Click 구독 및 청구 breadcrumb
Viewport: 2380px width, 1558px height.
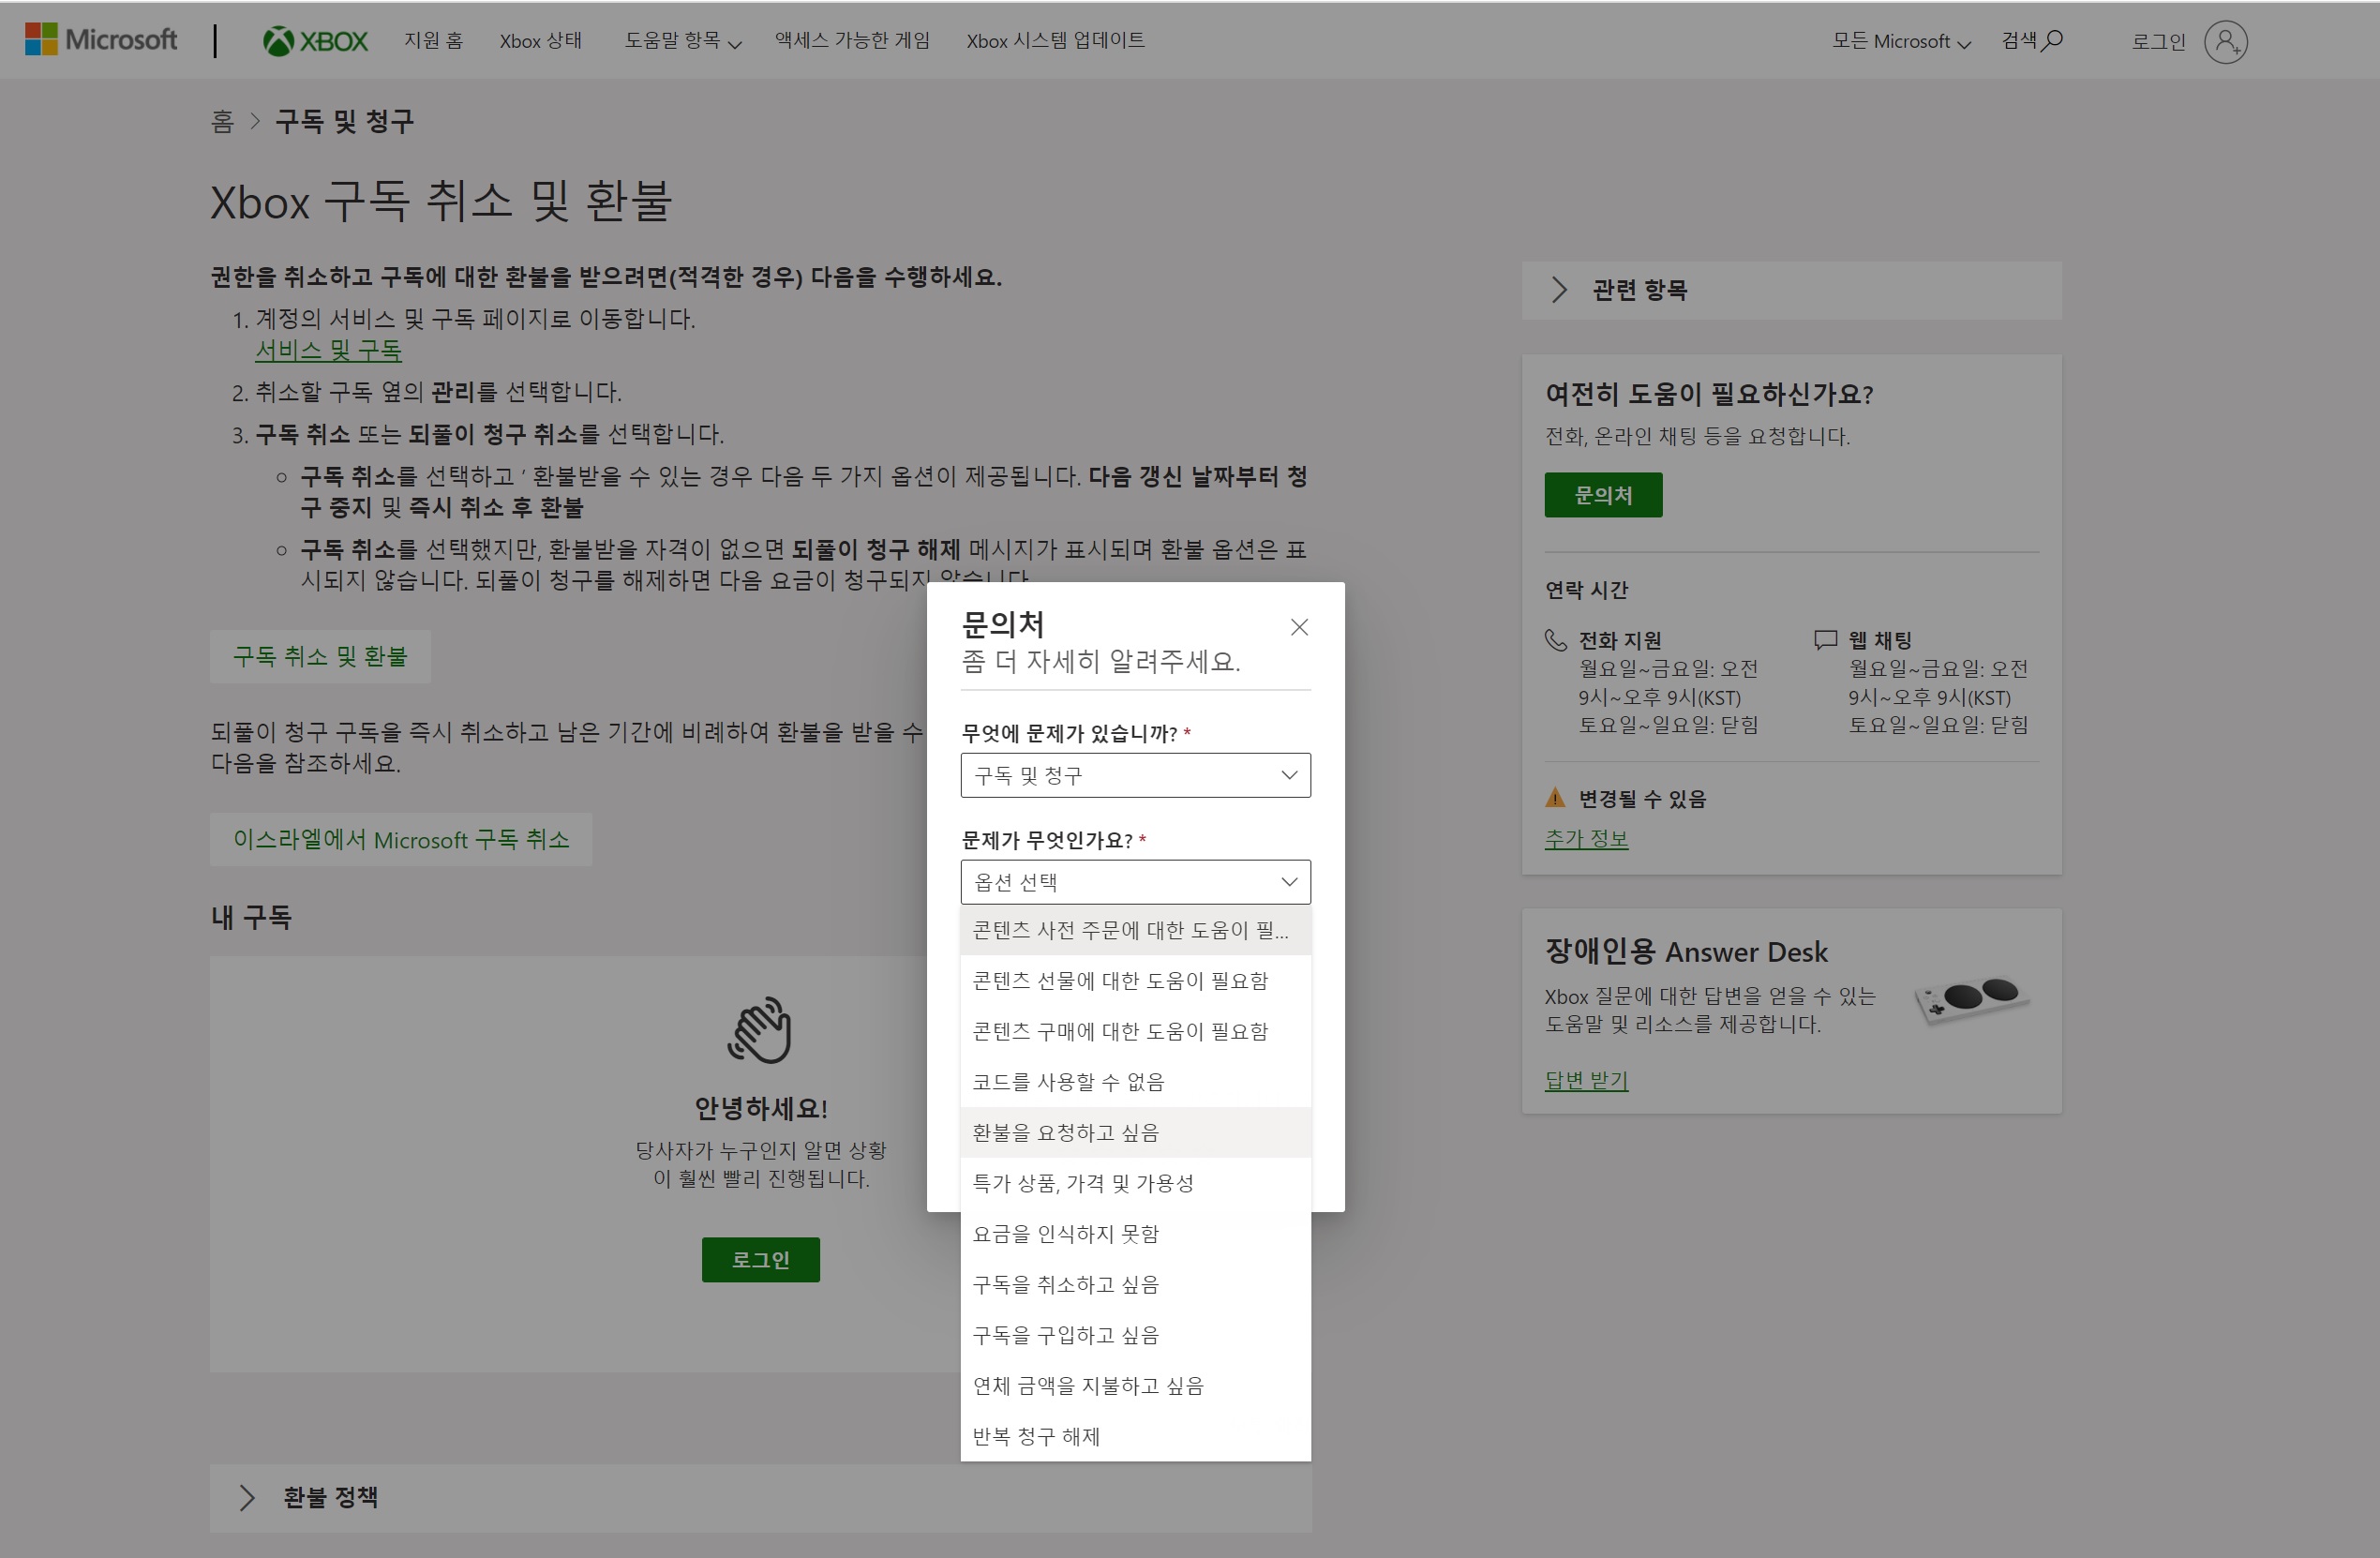[344, 122]
